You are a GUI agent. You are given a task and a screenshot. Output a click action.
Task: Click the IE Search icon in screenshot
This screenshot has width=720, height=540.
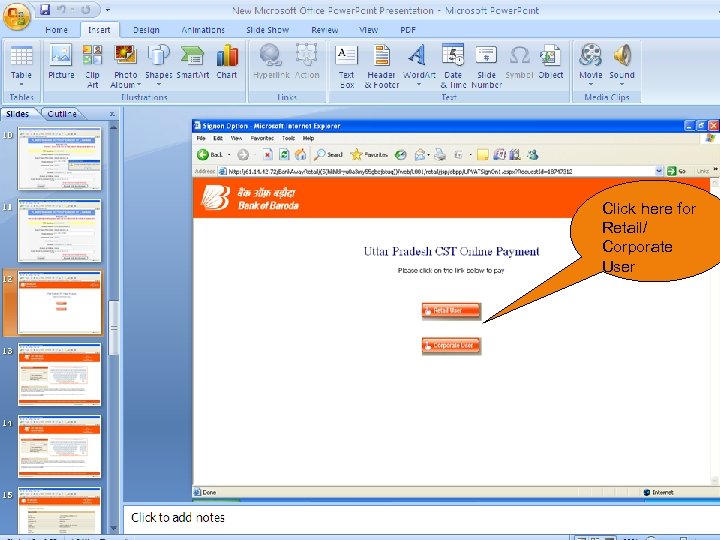[328, 155]
